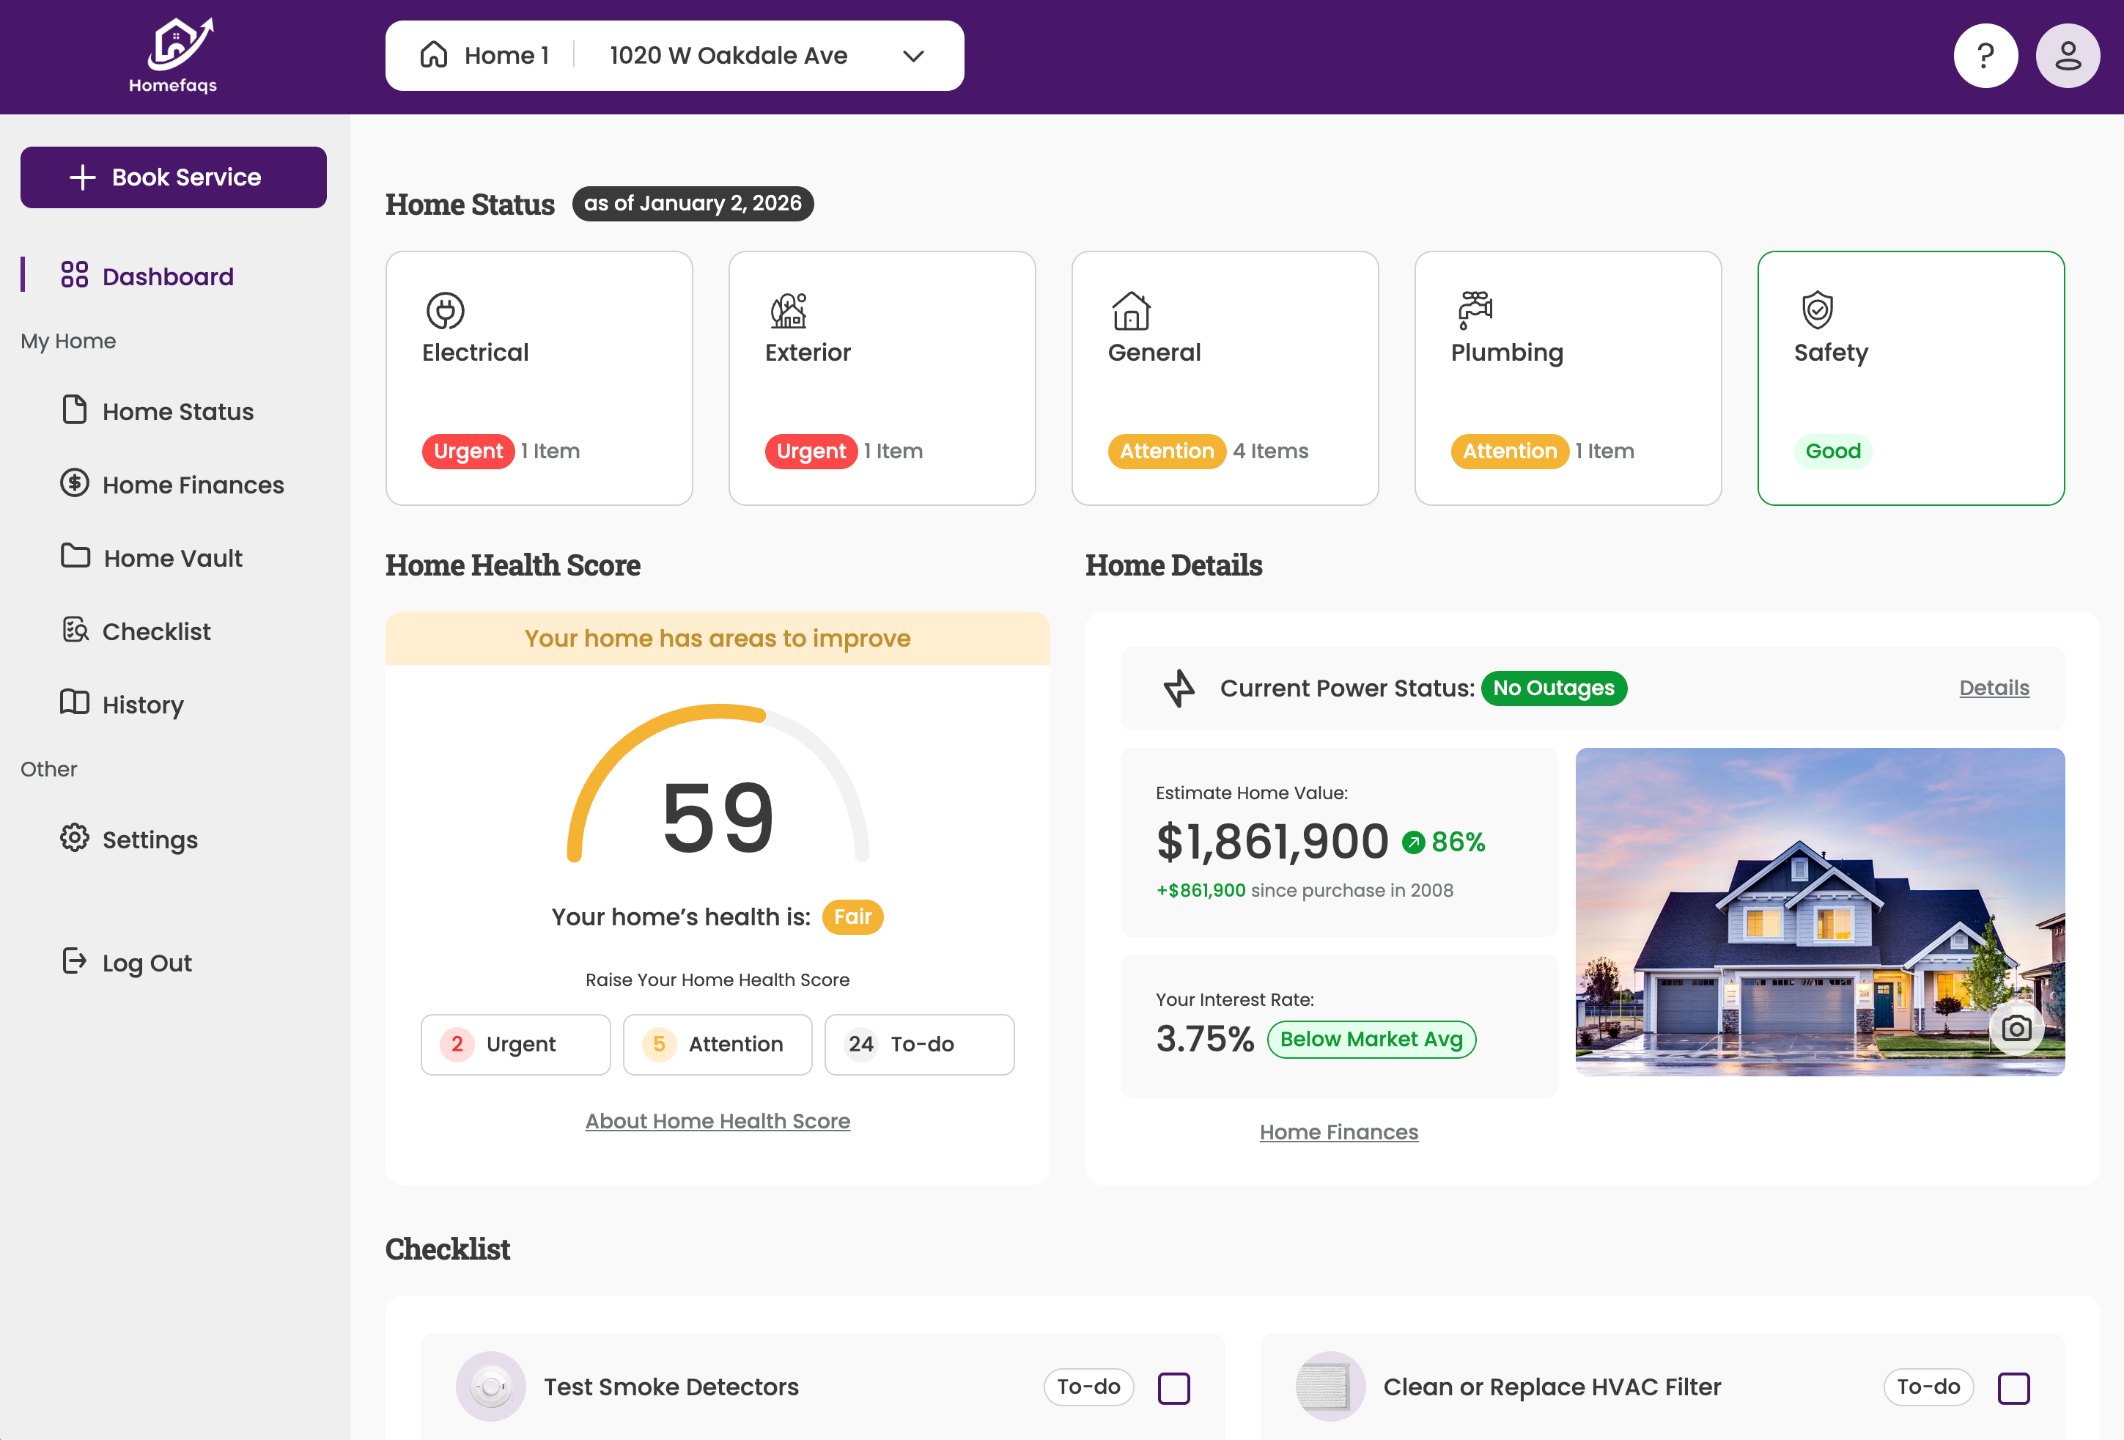
Task: Click the Safety shield icon
Action: pyautogui.click(x=1817, y=310)
